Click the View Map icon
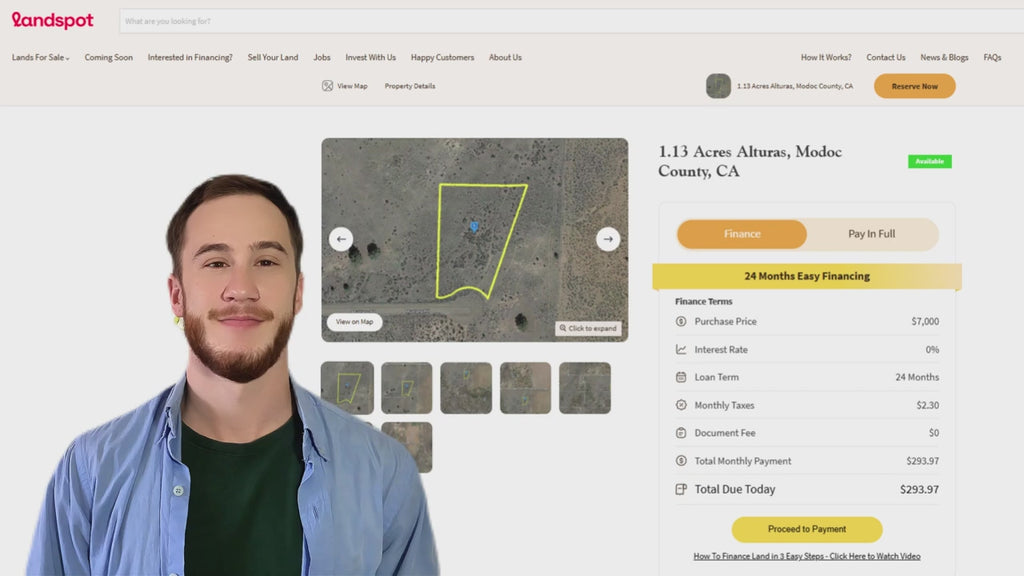 click(x=327, y=86)
